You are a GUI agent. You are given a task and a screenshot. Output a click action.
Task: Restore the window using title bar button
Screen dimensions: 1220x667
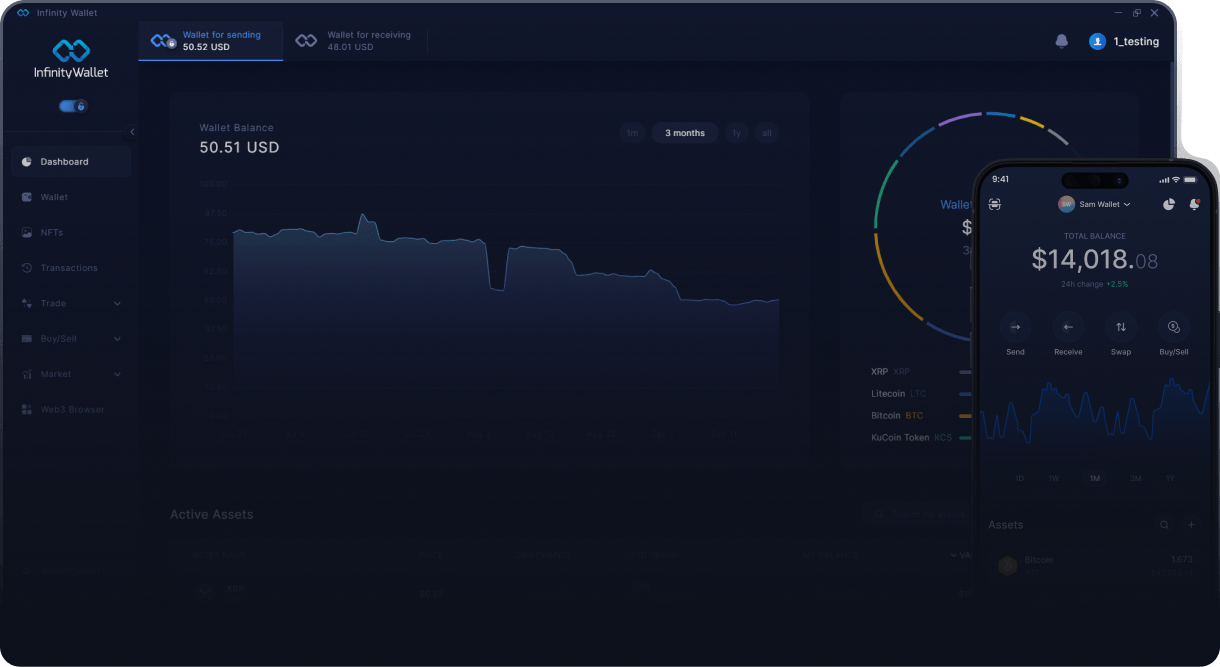(1137, 13)
